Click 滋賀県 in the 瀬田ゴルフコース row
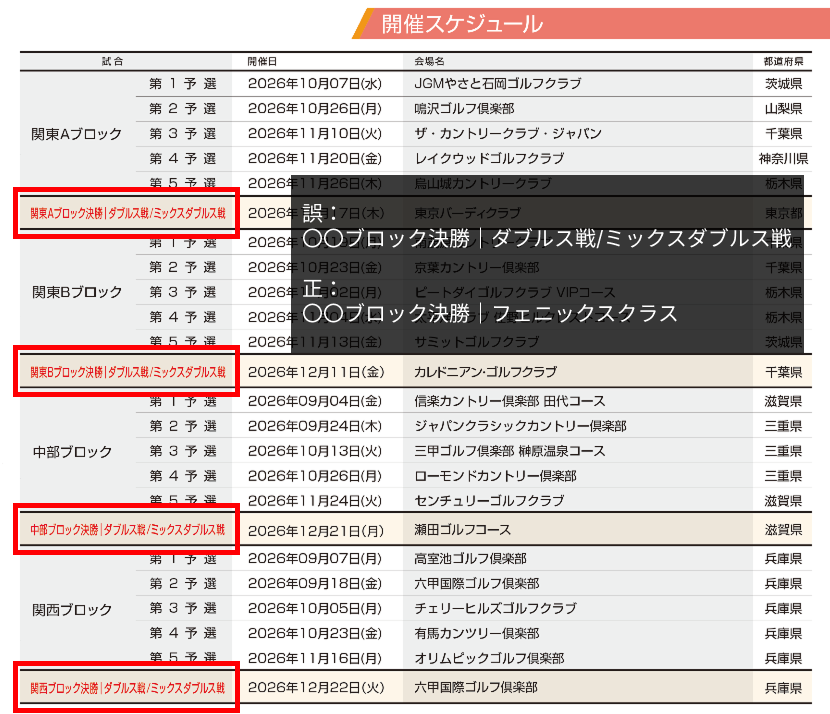This screenshot has height=714, width=830. click(783, 530)
